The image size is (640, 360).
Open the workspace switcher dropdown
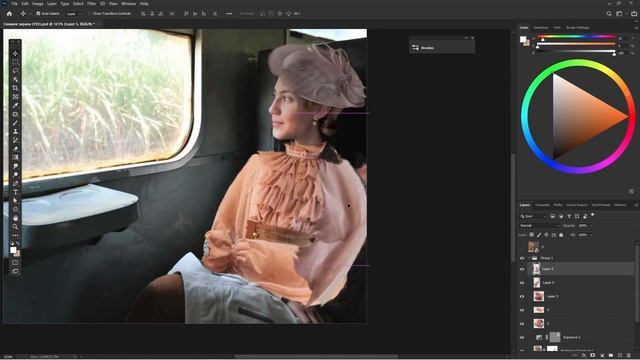pyautogui.click(x=620, y=13)
